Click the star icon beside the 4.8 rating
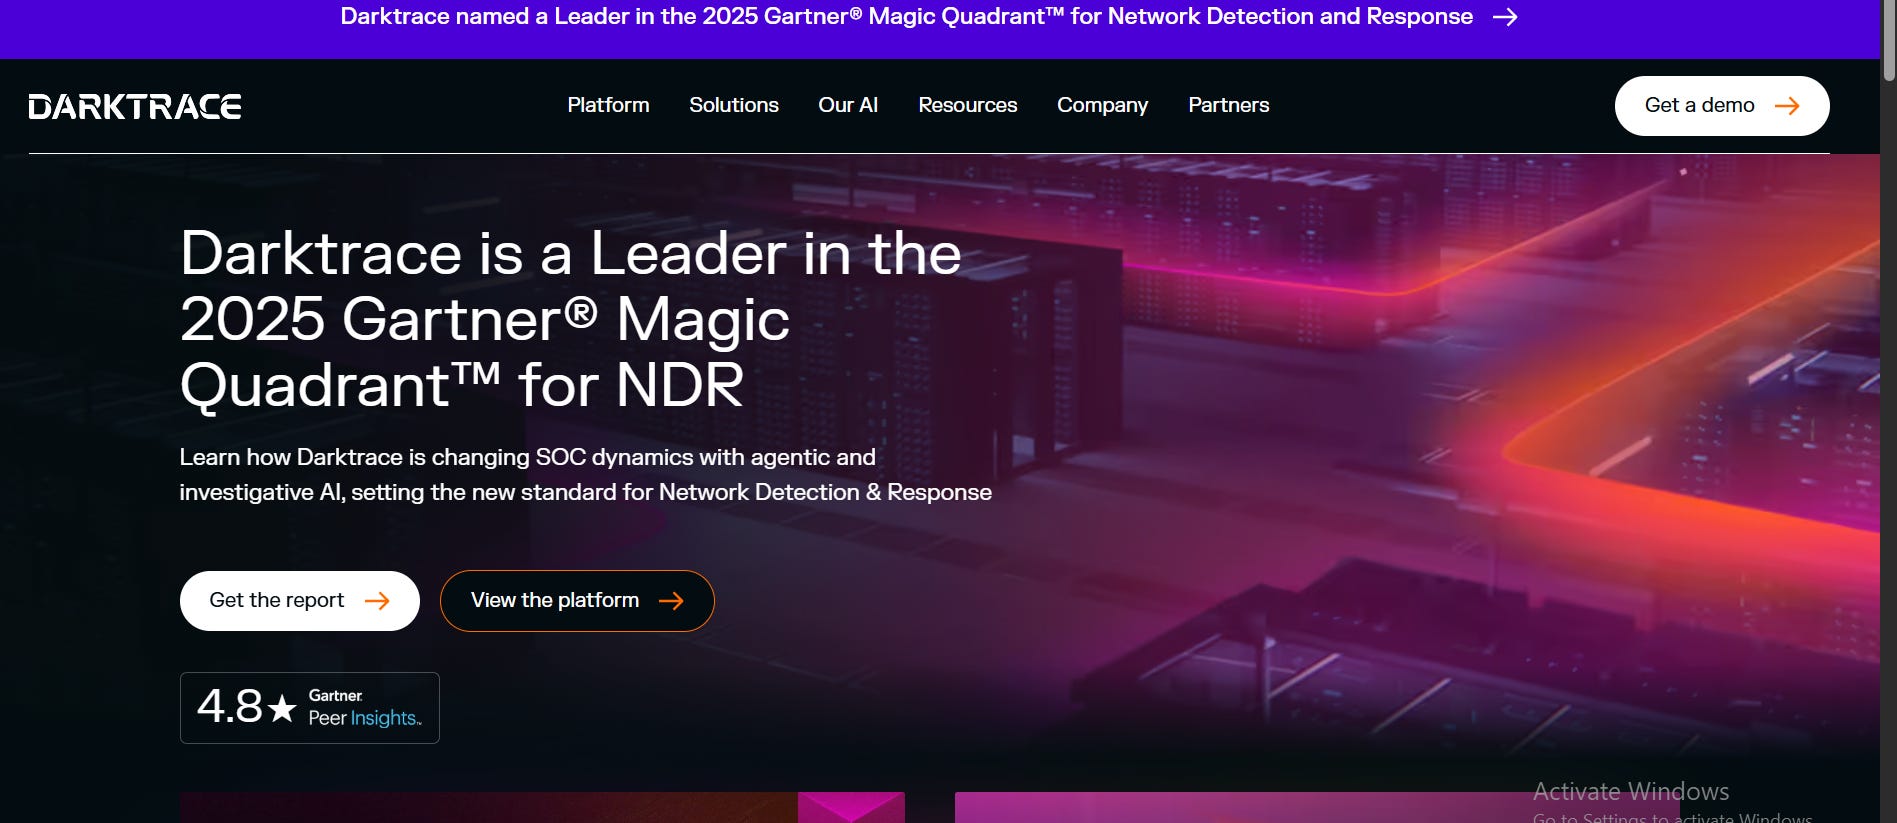The width and height of the screenshot is (1897, 823). pos(283,708)
